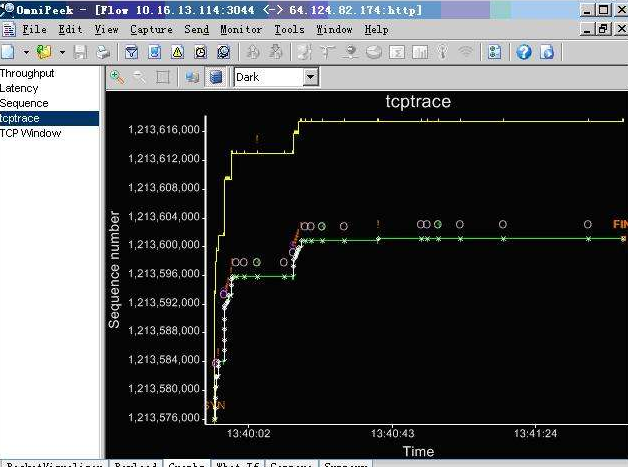Open the Edit menu
Screen dimensions: 628x467
pyautogui.click(x=70, y=30)
